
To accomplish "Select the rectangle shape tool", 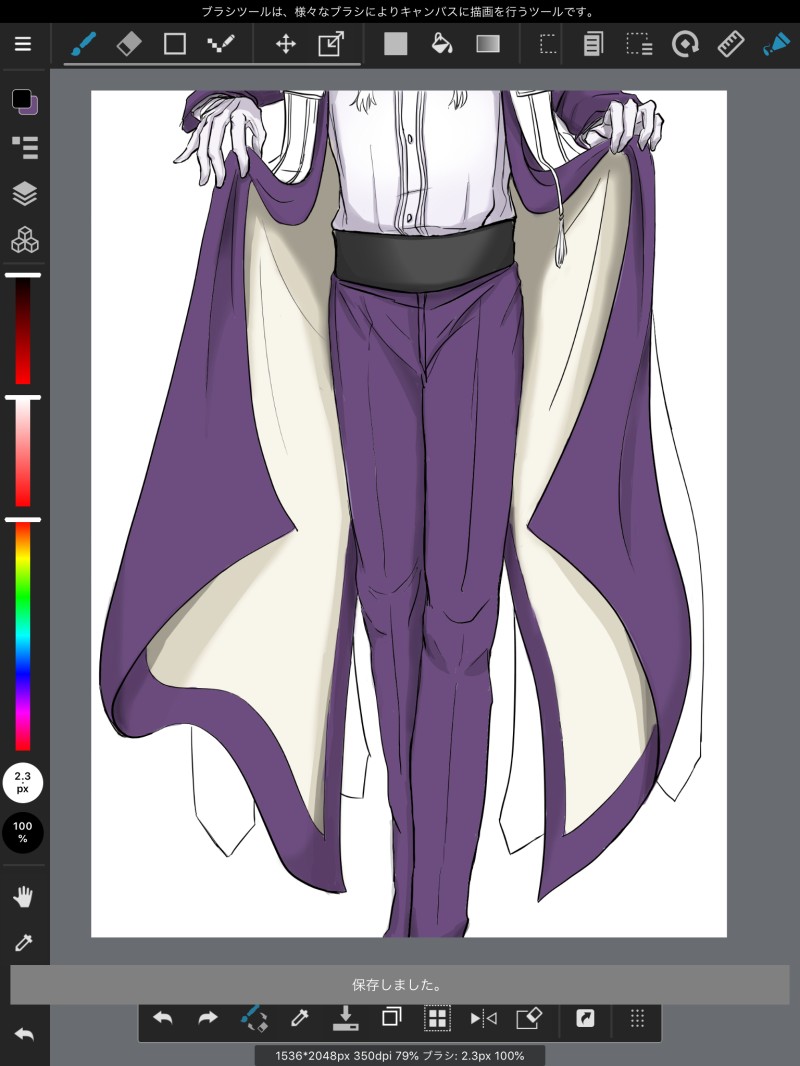I will (175, 44).
